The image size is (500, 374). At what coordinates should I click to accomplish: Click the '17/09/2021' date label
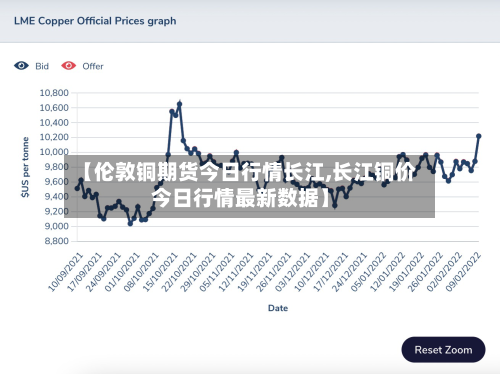click(84, 272)
